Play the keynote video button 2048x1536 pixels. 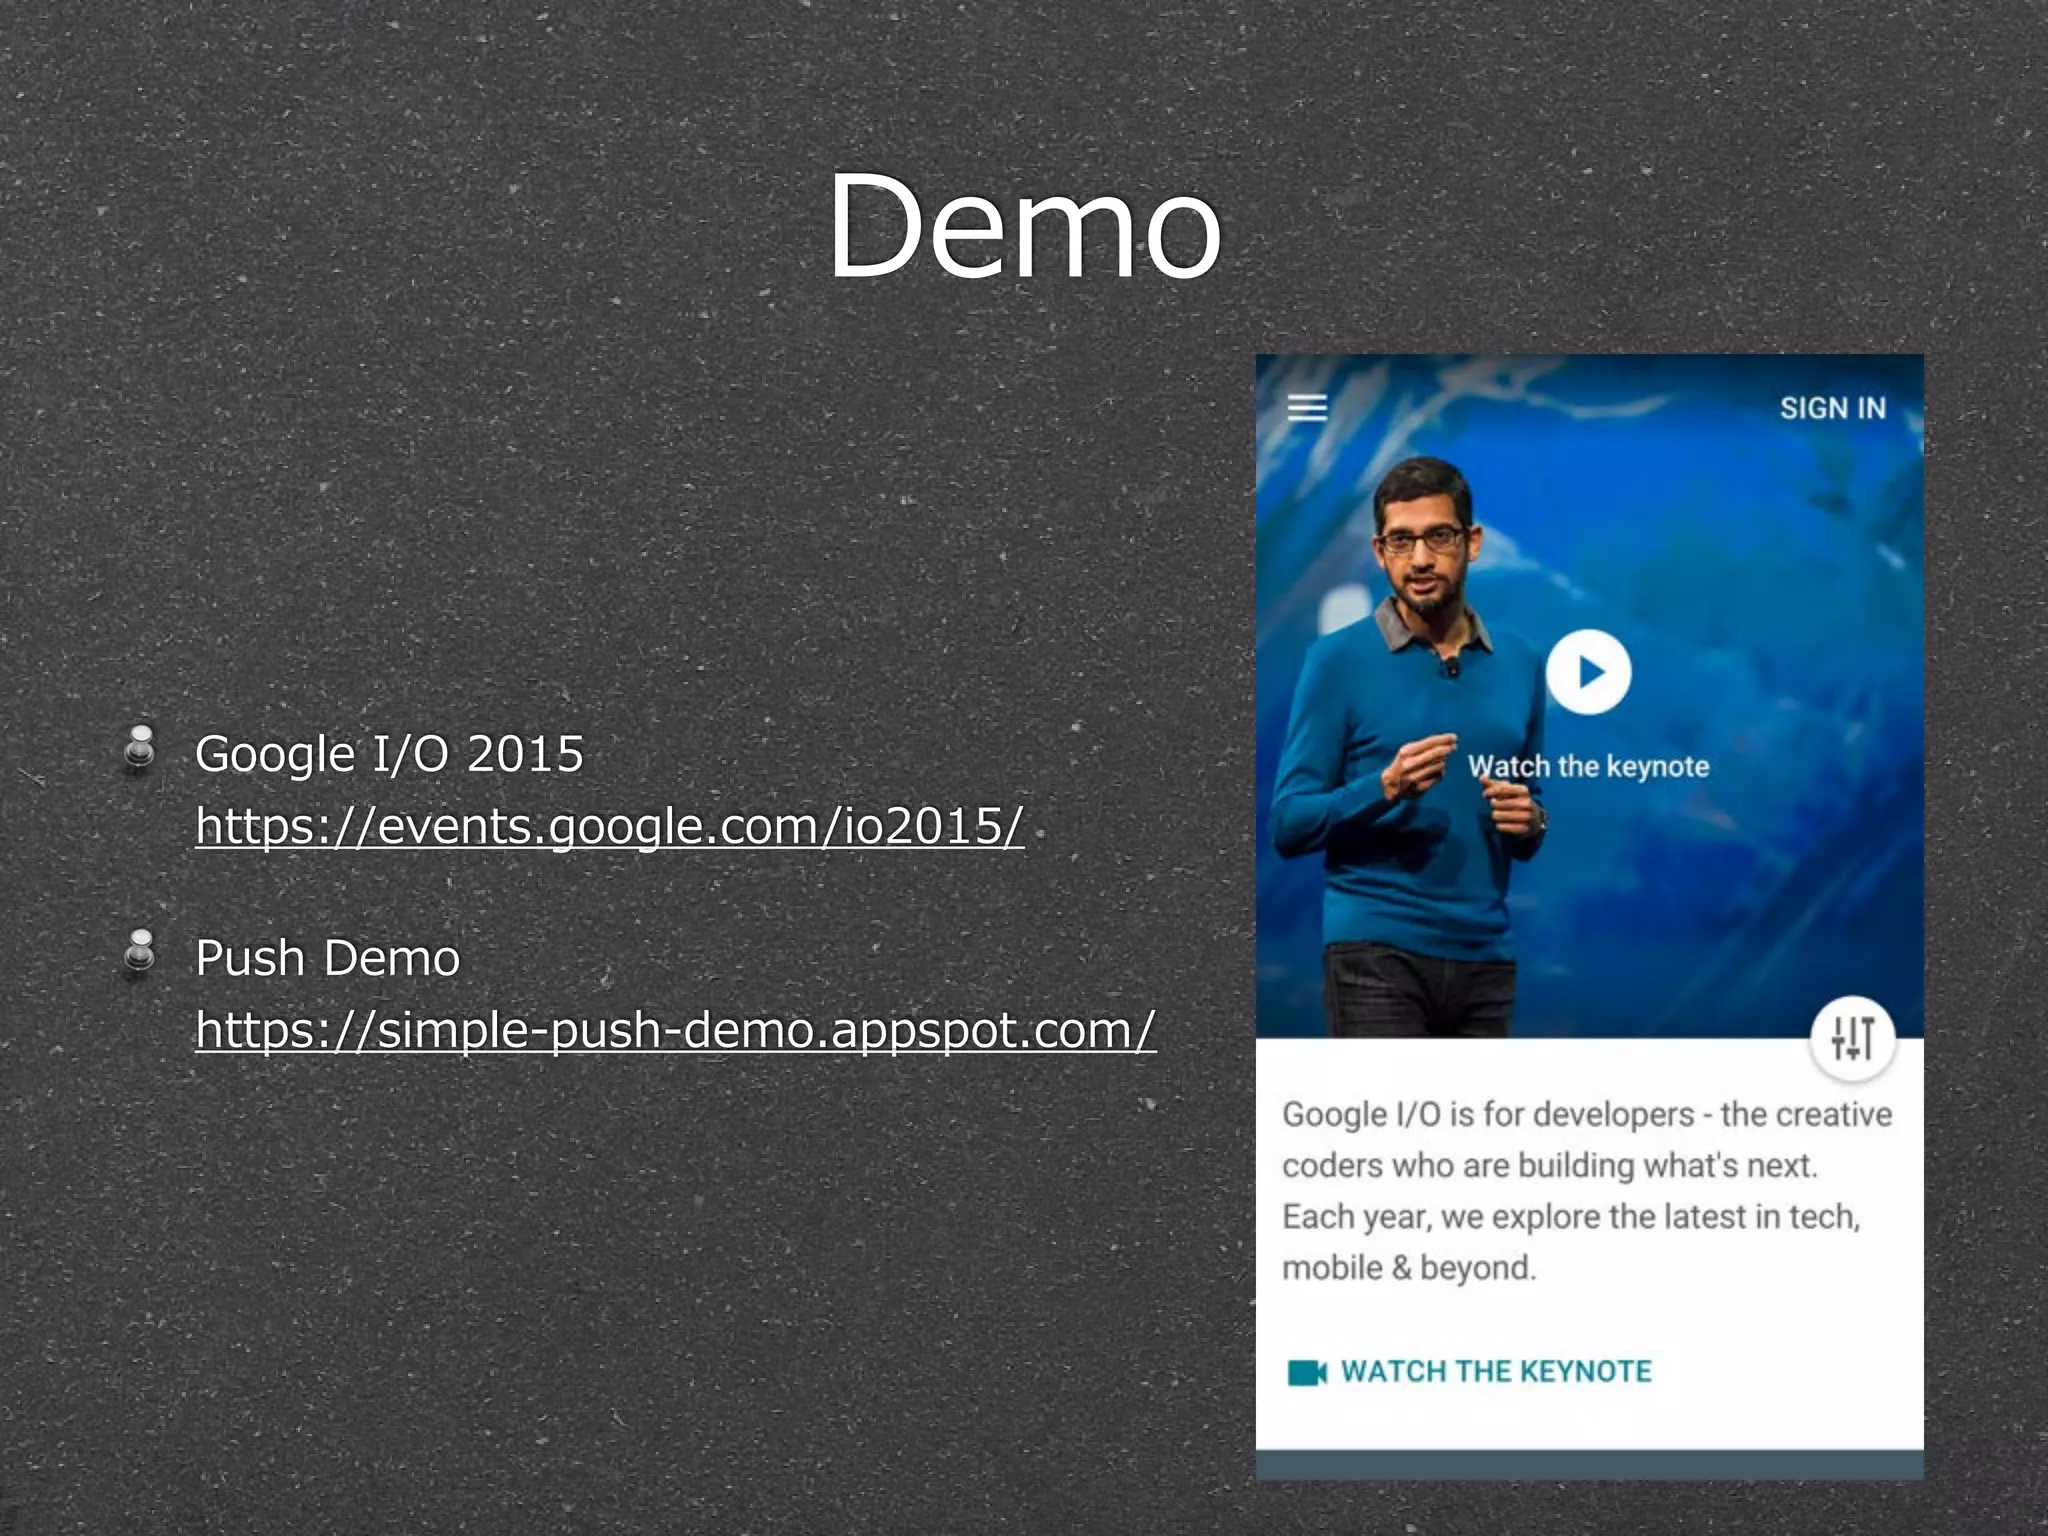pyautogui.click(x=1588, y=672)
